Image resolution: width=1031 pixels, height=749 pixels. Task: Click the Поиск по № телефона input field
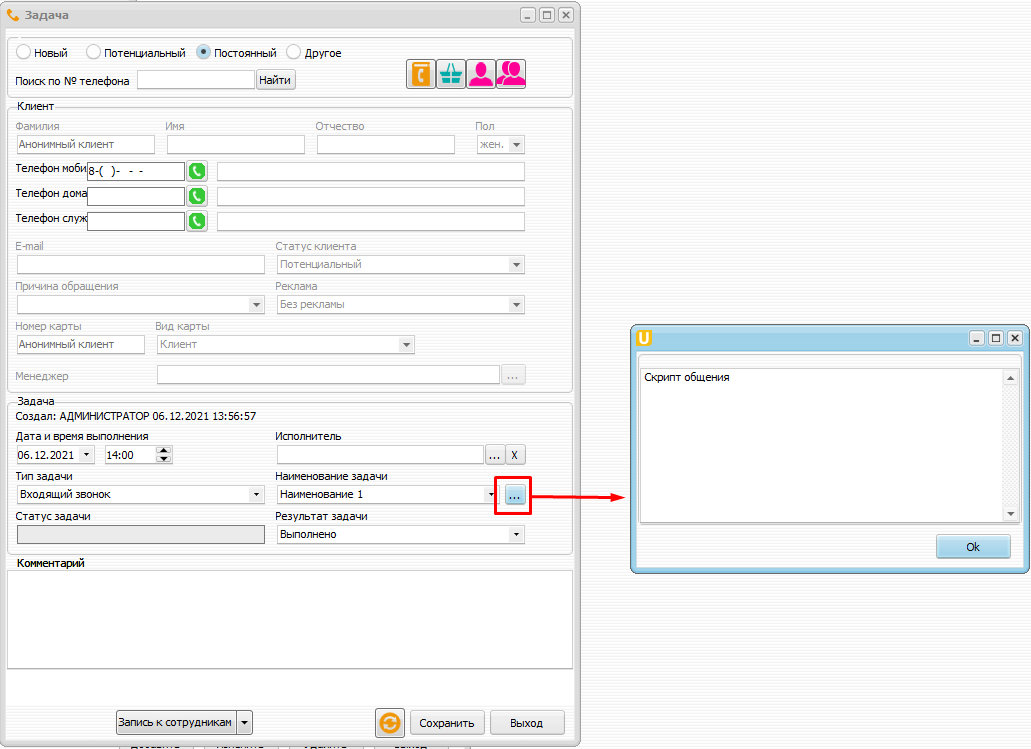[196, 80]
